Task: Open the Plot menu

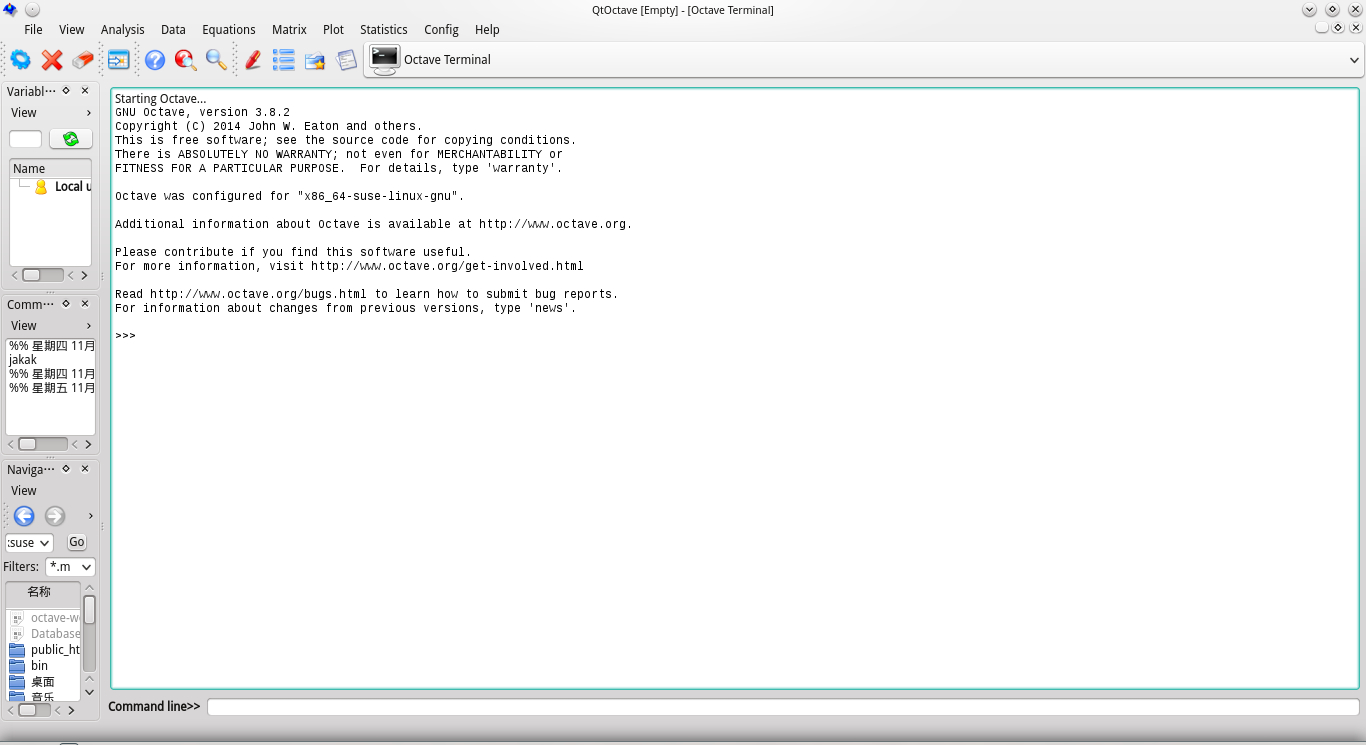Action: pos(333,30)
